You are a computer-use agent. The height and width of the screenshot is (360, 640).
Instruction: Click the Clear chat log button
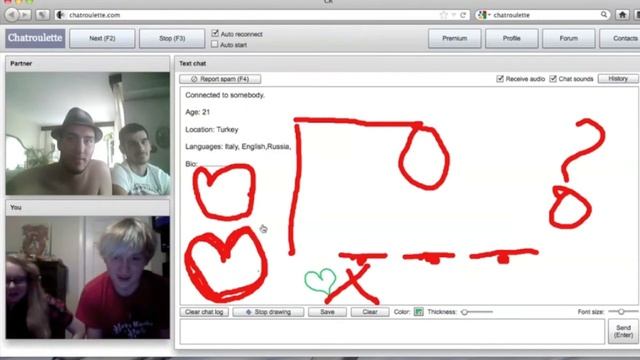click(x=204, y=312)
